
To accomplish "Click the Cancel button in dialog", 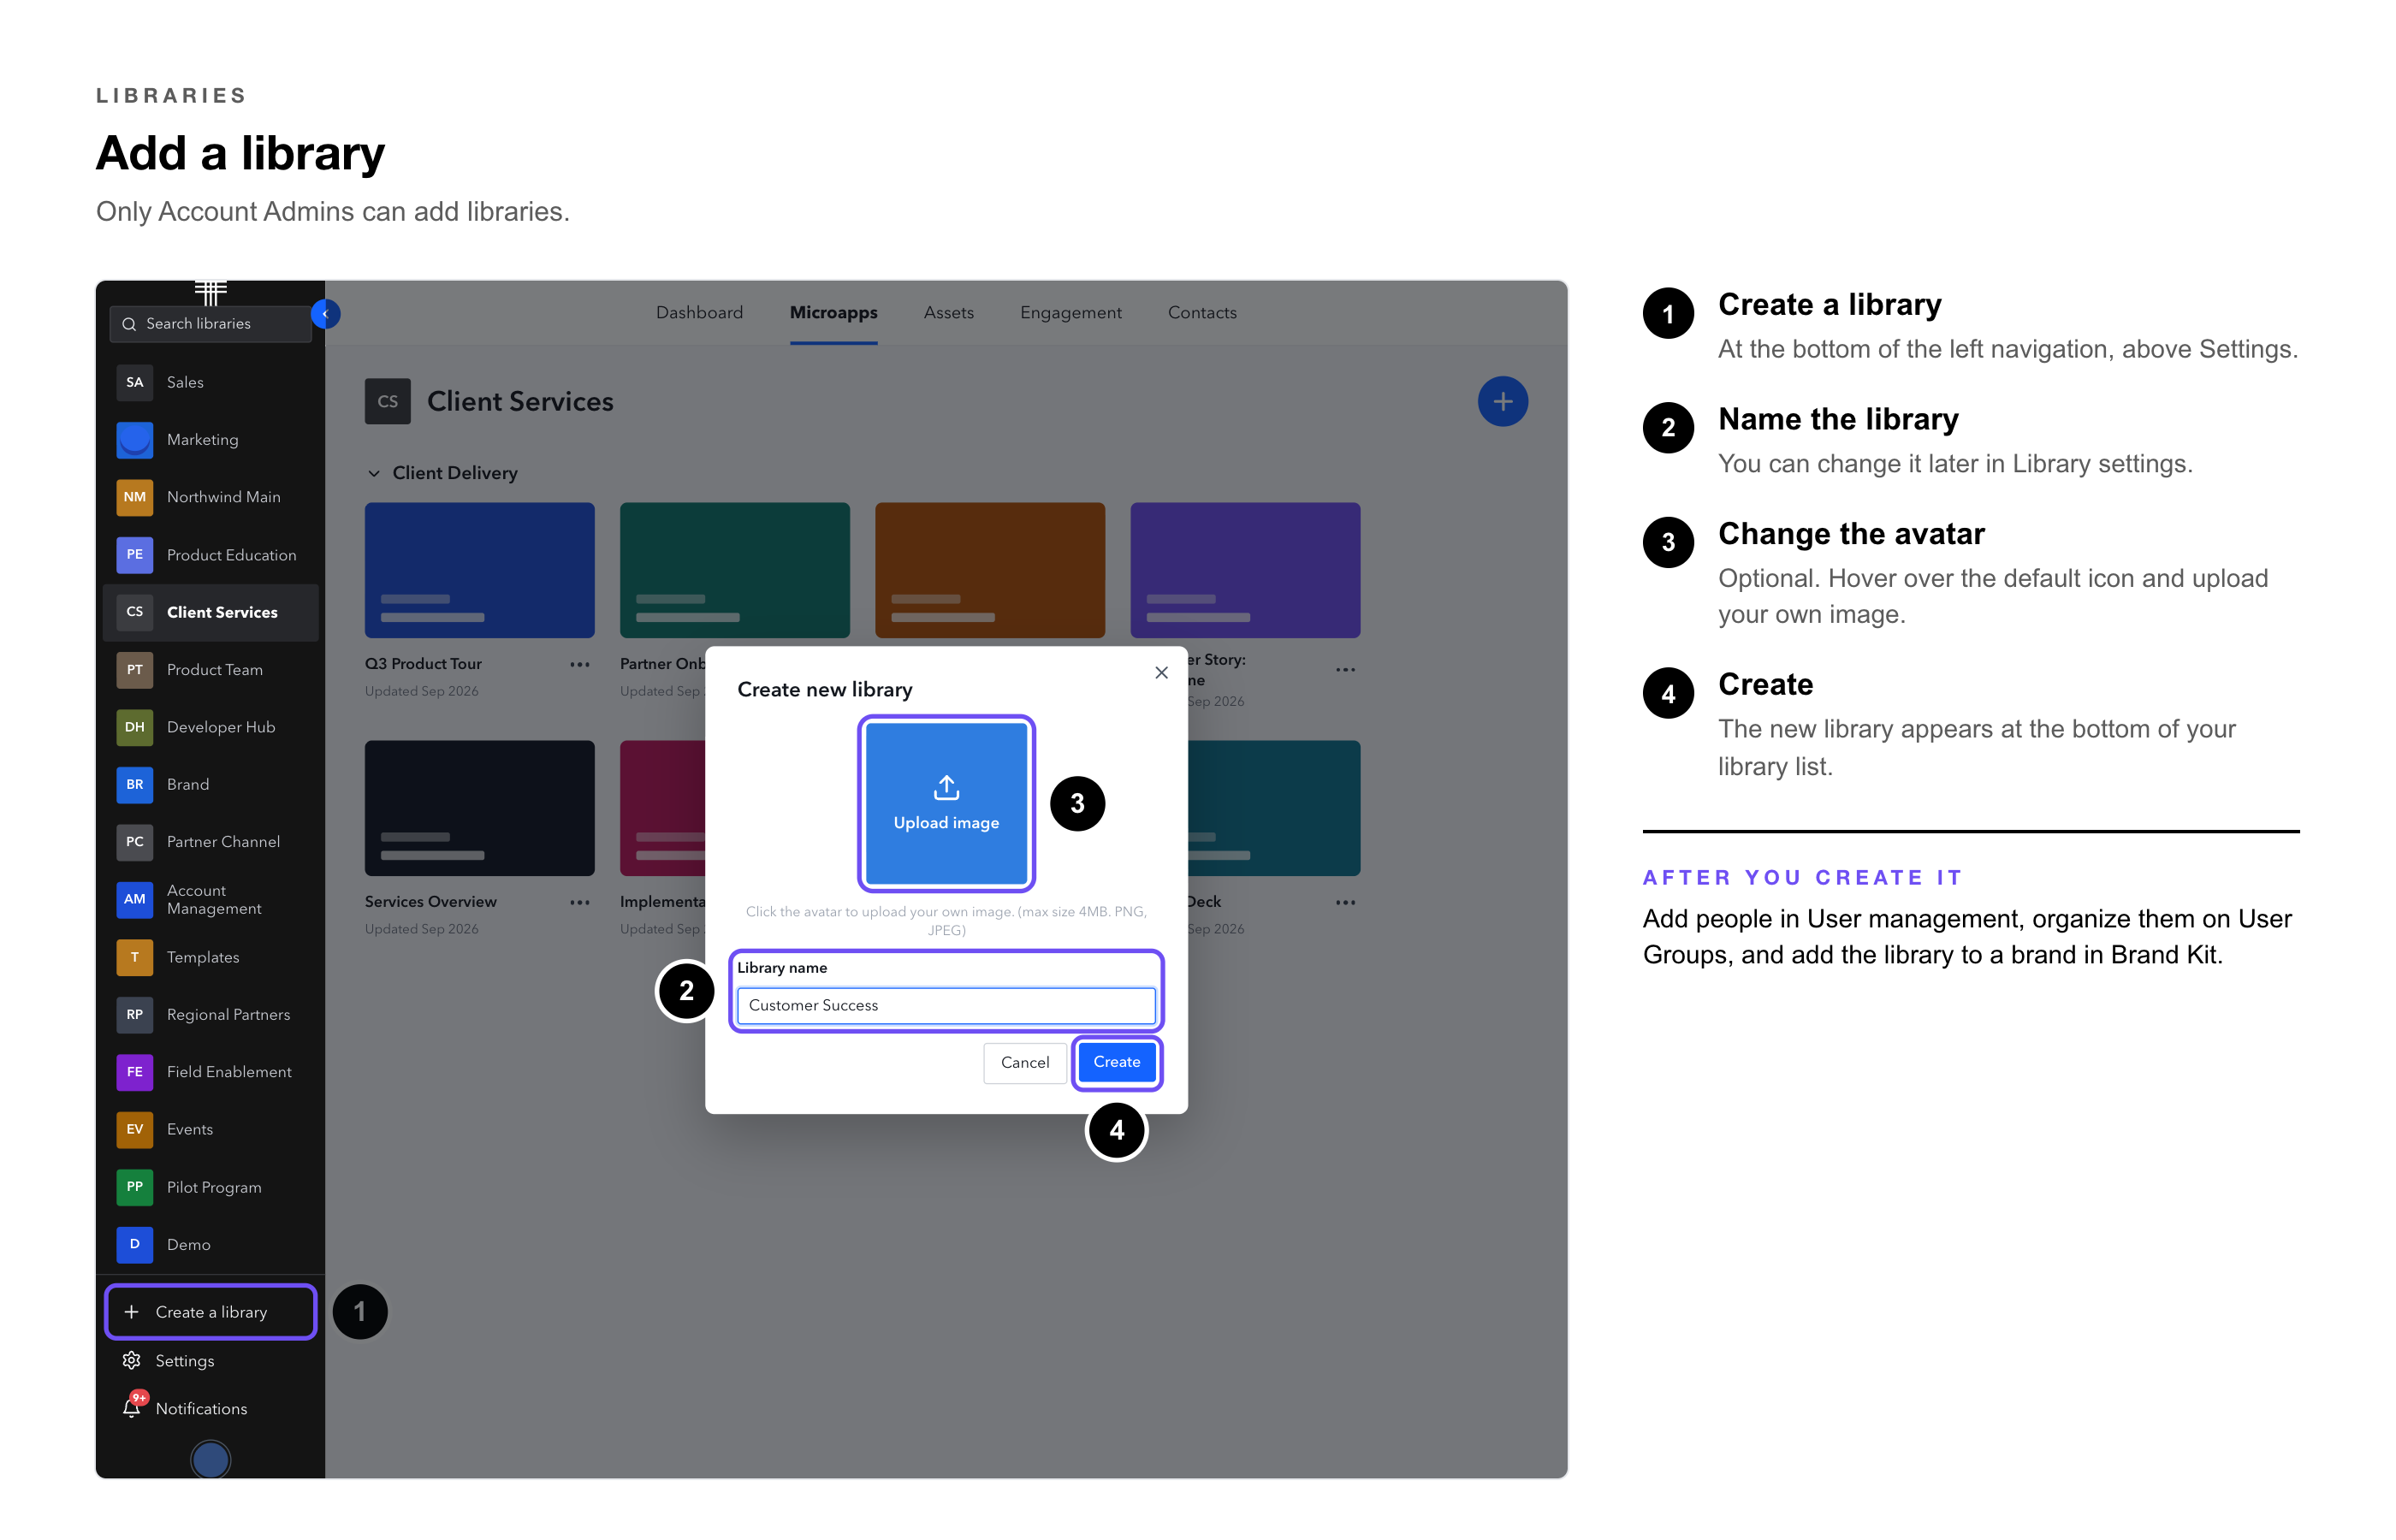I will pos(1025,1063).
